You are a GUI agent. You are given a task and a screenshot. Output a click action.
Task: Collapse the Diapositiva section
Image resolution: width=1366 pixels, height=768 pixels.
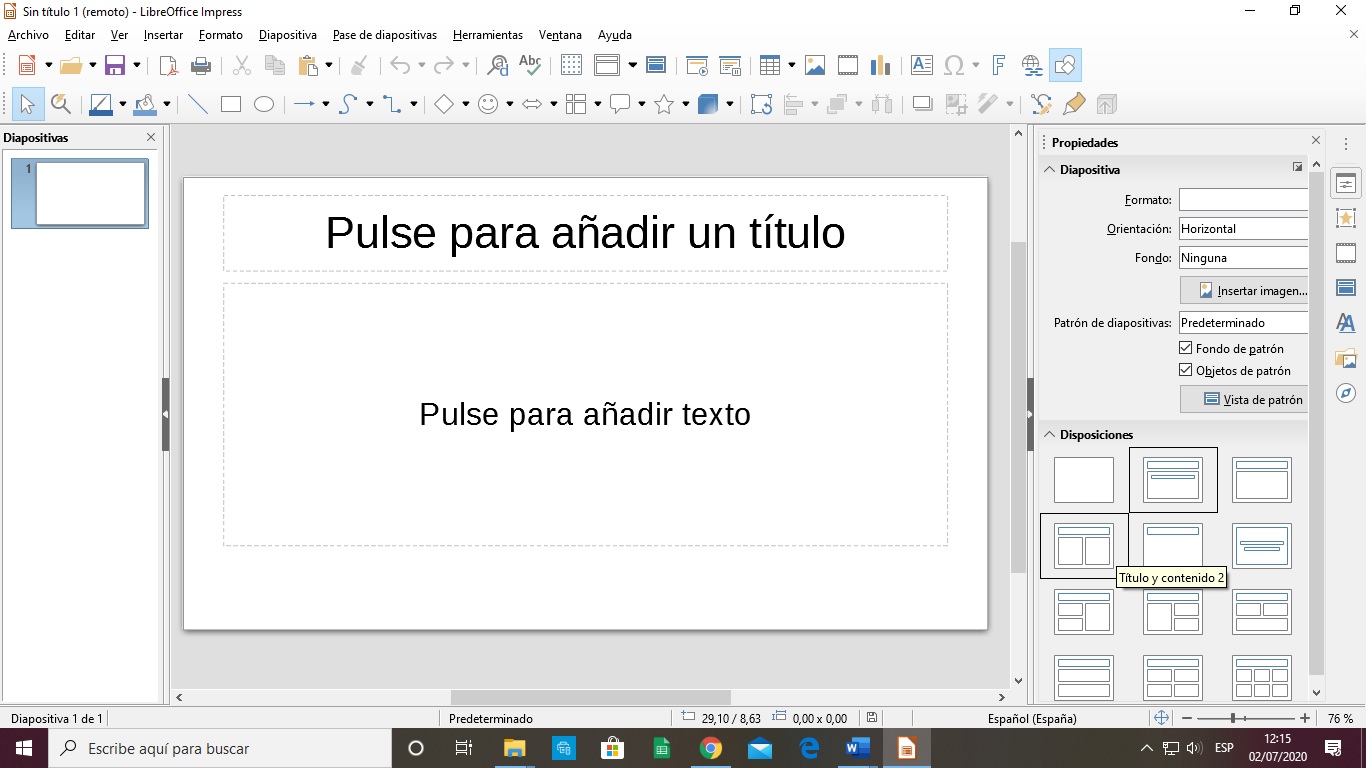pos(1050,170)
